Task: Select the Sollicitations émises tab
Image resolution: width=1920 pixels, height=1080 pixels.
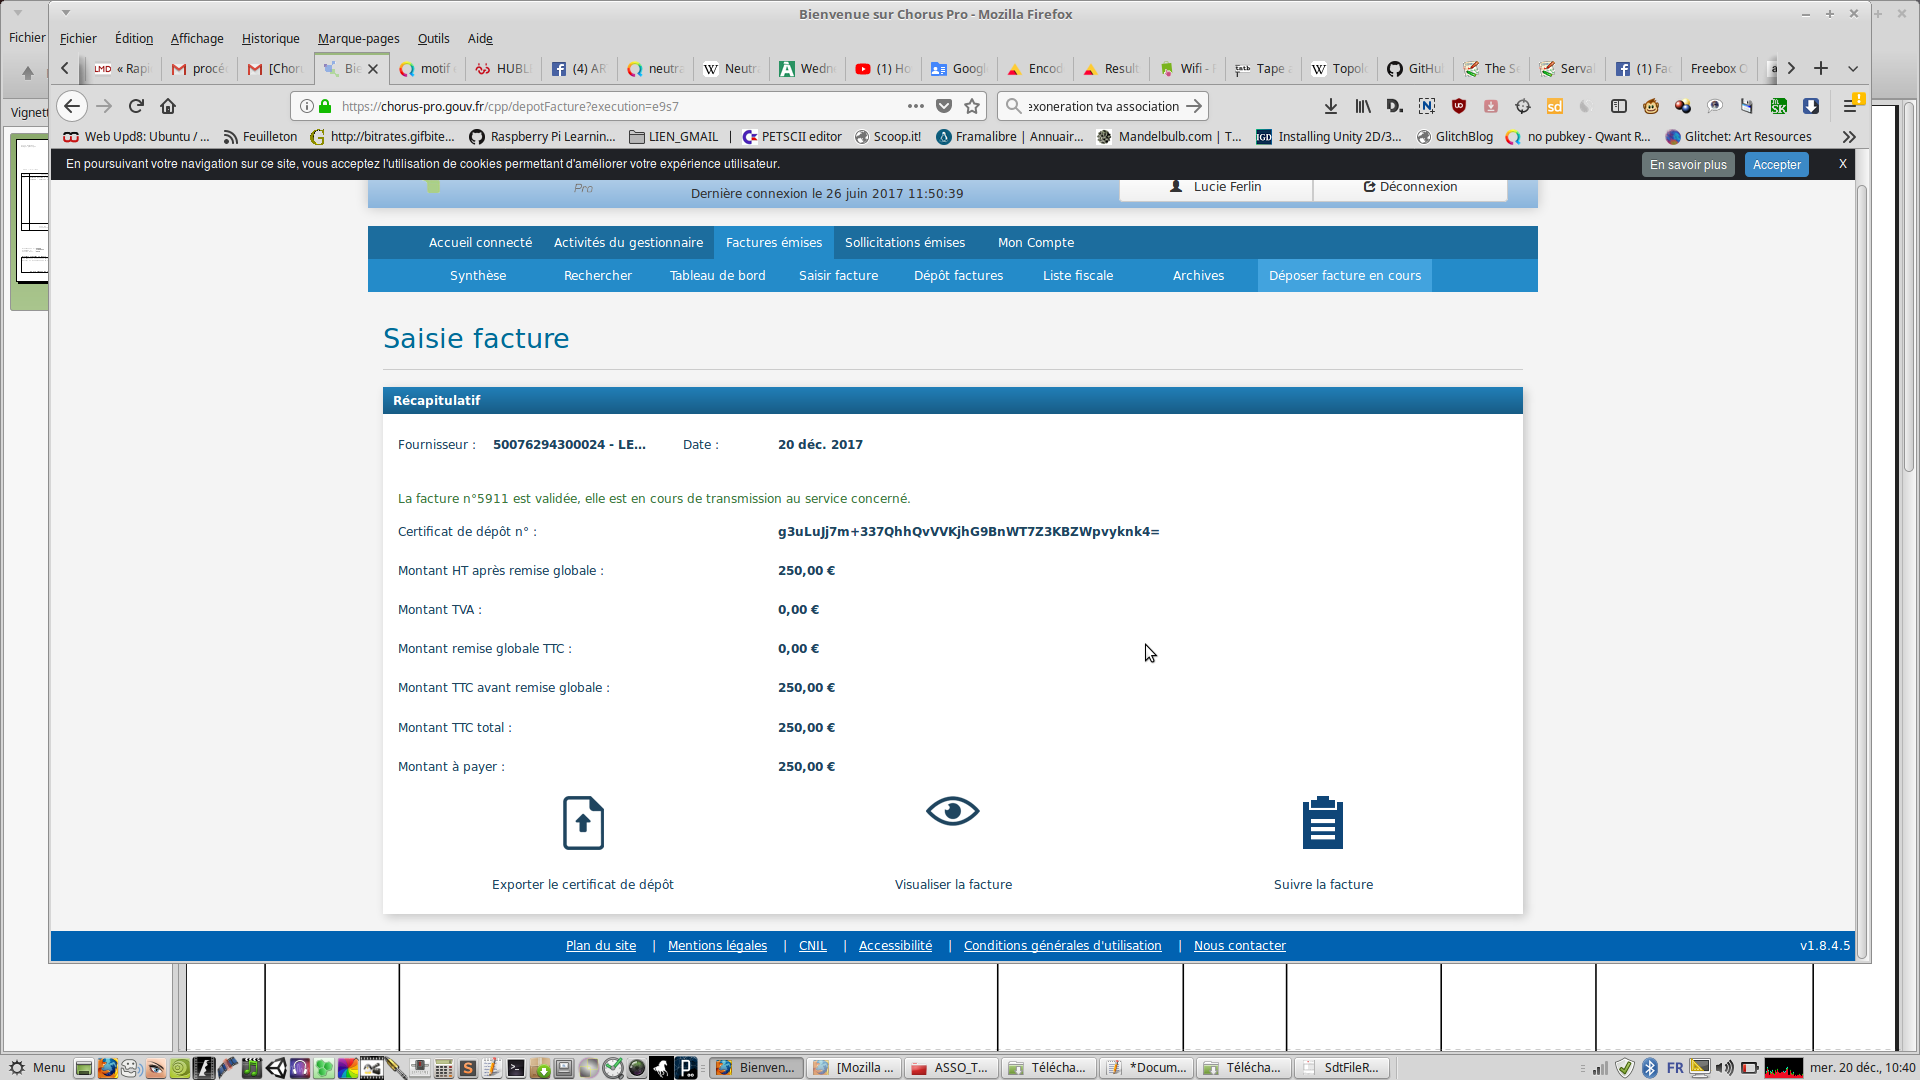Action: 904,243
